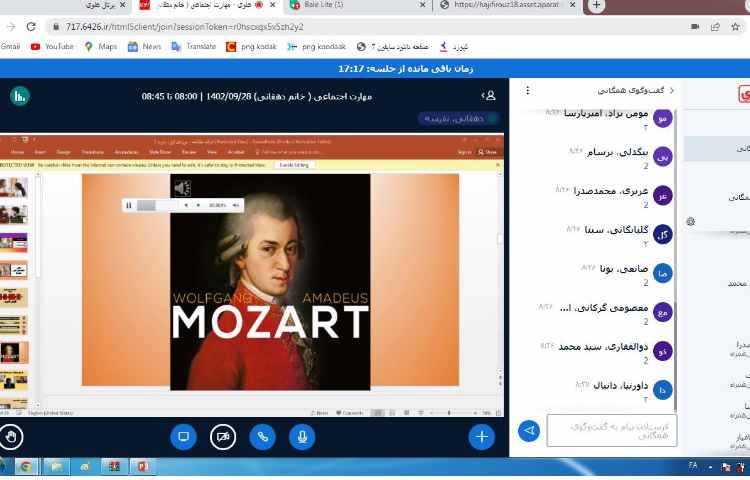
Task: Click the avatar of داورنیا، دانیال
Action: pyautogui.click(x=662, y=390)
